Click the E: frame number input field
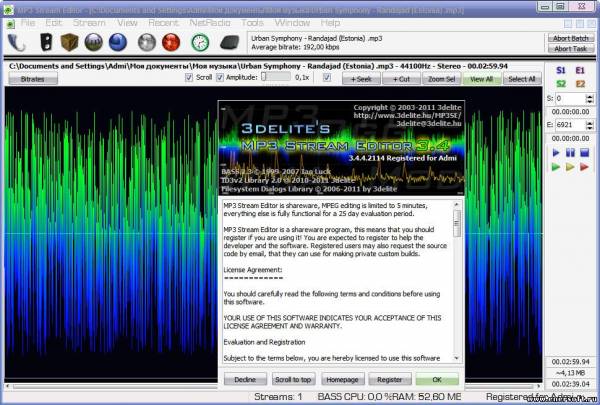Image resolution: width=600 pixels, height=405 pixels. coord(570,125)
